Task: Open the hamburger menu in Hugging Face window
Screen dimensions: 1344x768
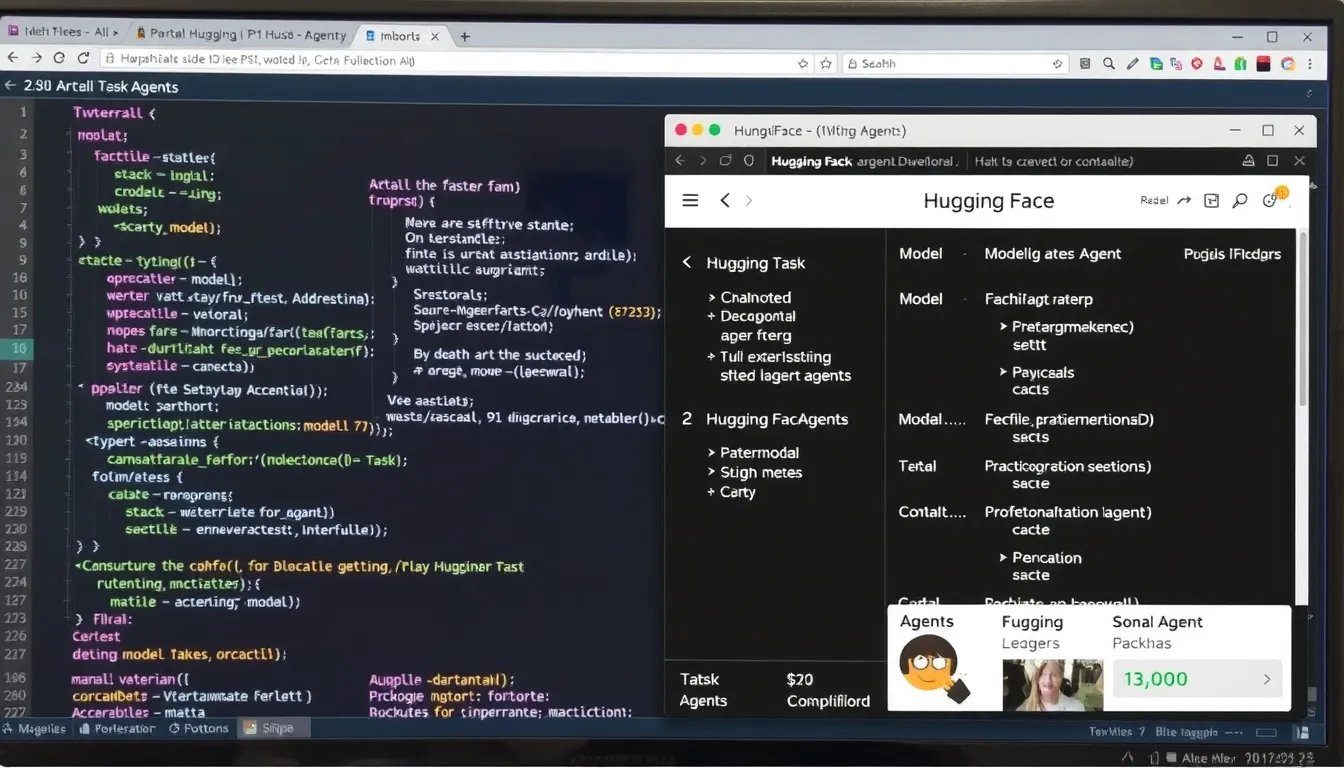Action: coord(690,201)
